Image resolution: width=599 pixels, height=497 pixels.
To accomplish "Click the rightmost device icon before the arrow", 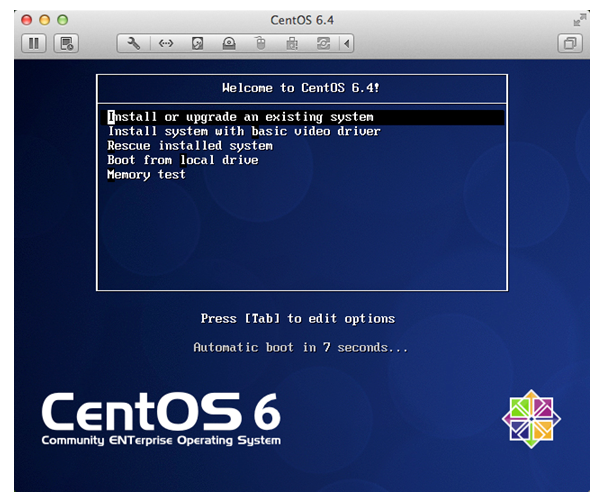I will (x=324, y=44).
